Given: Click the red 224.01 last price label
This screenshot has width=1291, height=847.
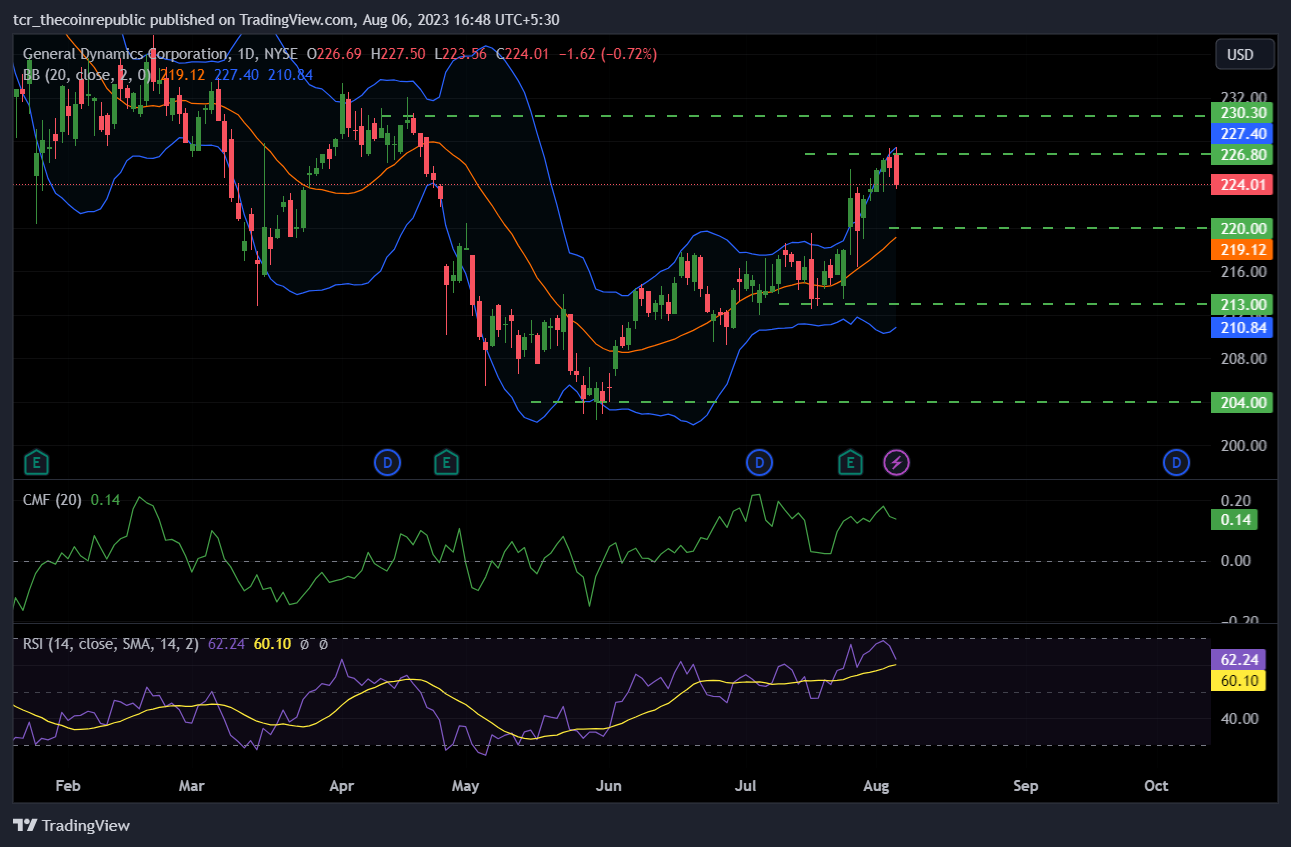Looking at the screenshot, I should [1241, 184].
